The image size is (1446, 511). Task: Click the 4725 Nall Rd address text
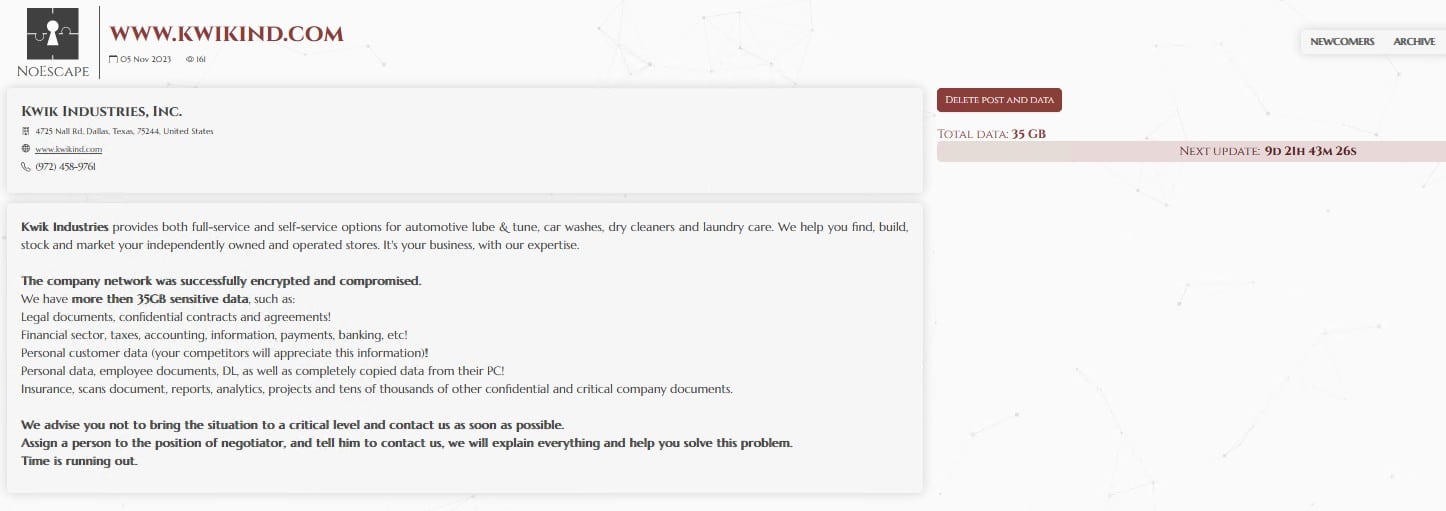click(x=124, y=131)
